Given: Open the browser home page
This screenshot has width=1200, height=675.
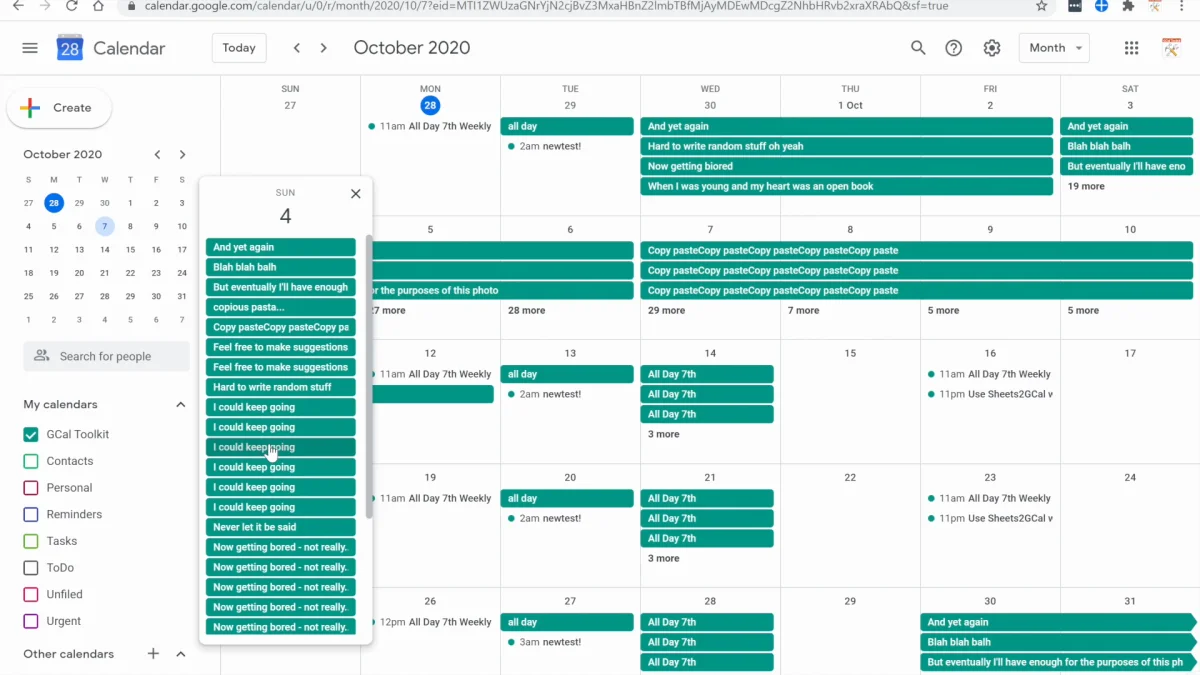Looking at the screenshot, I should click(x=98, y=6).
